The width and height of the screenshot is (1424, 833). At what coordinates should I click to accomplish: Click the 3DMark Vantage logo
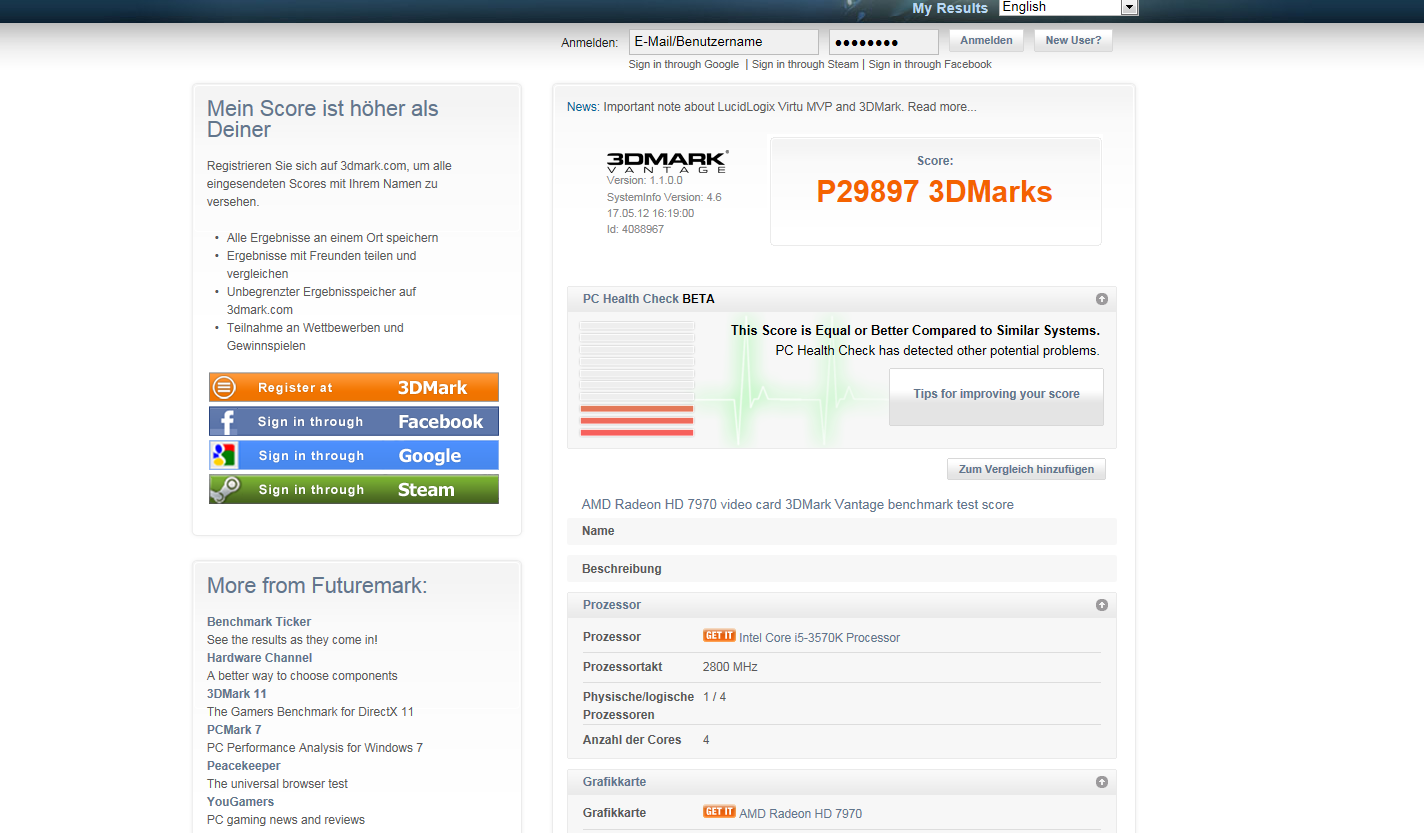click(x=667, y=162)
